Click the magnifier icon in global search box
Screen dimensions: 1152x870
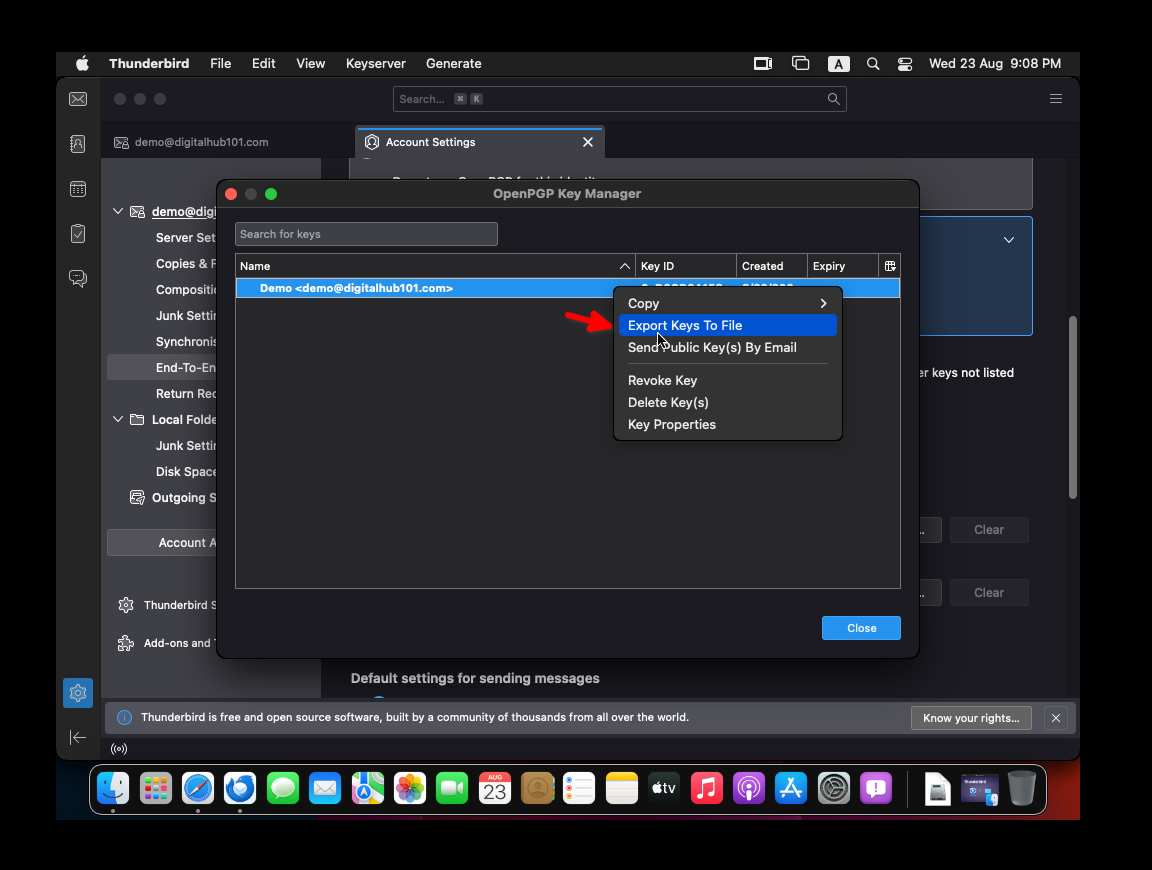[833, 99]
